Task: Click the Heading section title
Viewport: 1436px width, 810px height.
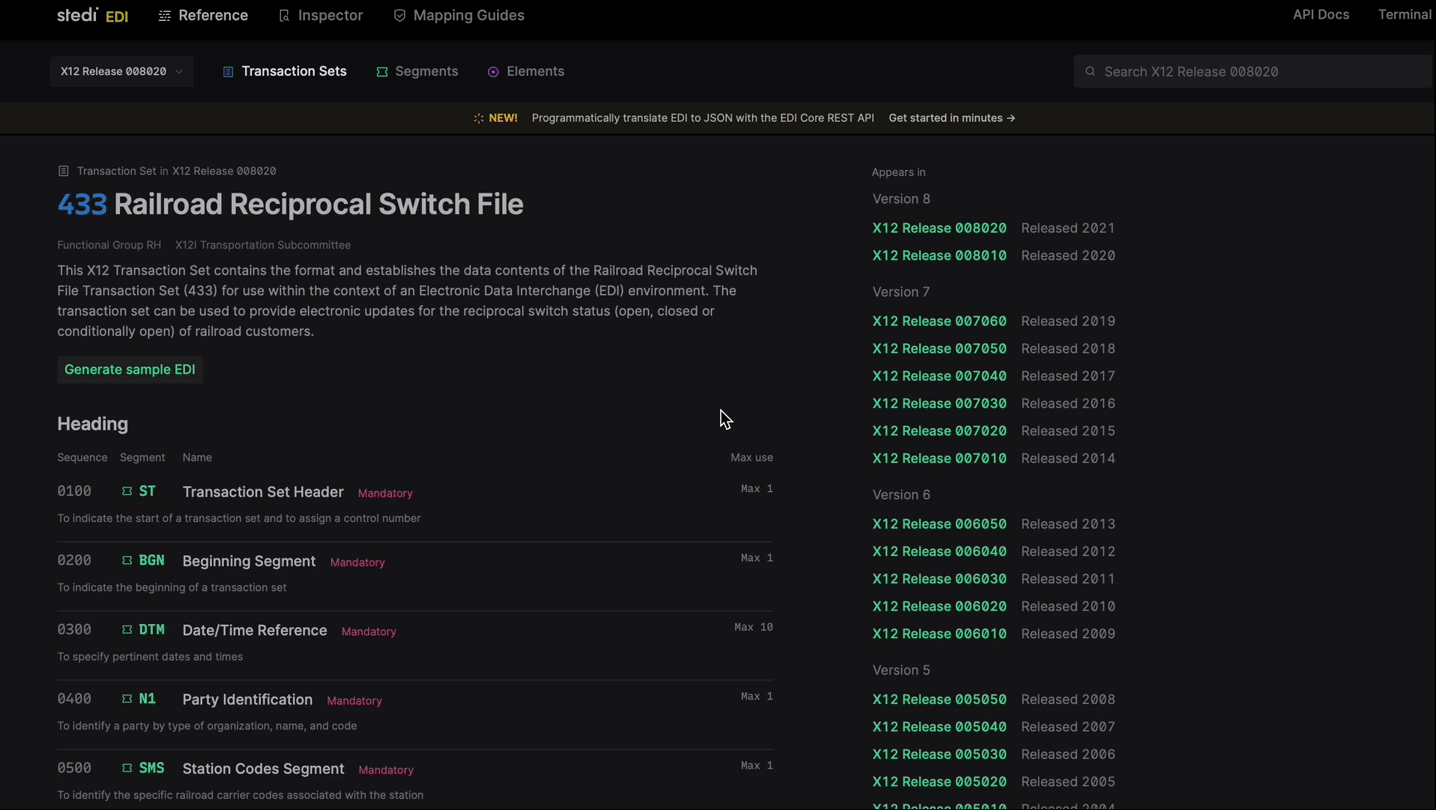Action: tap(92, 424)
